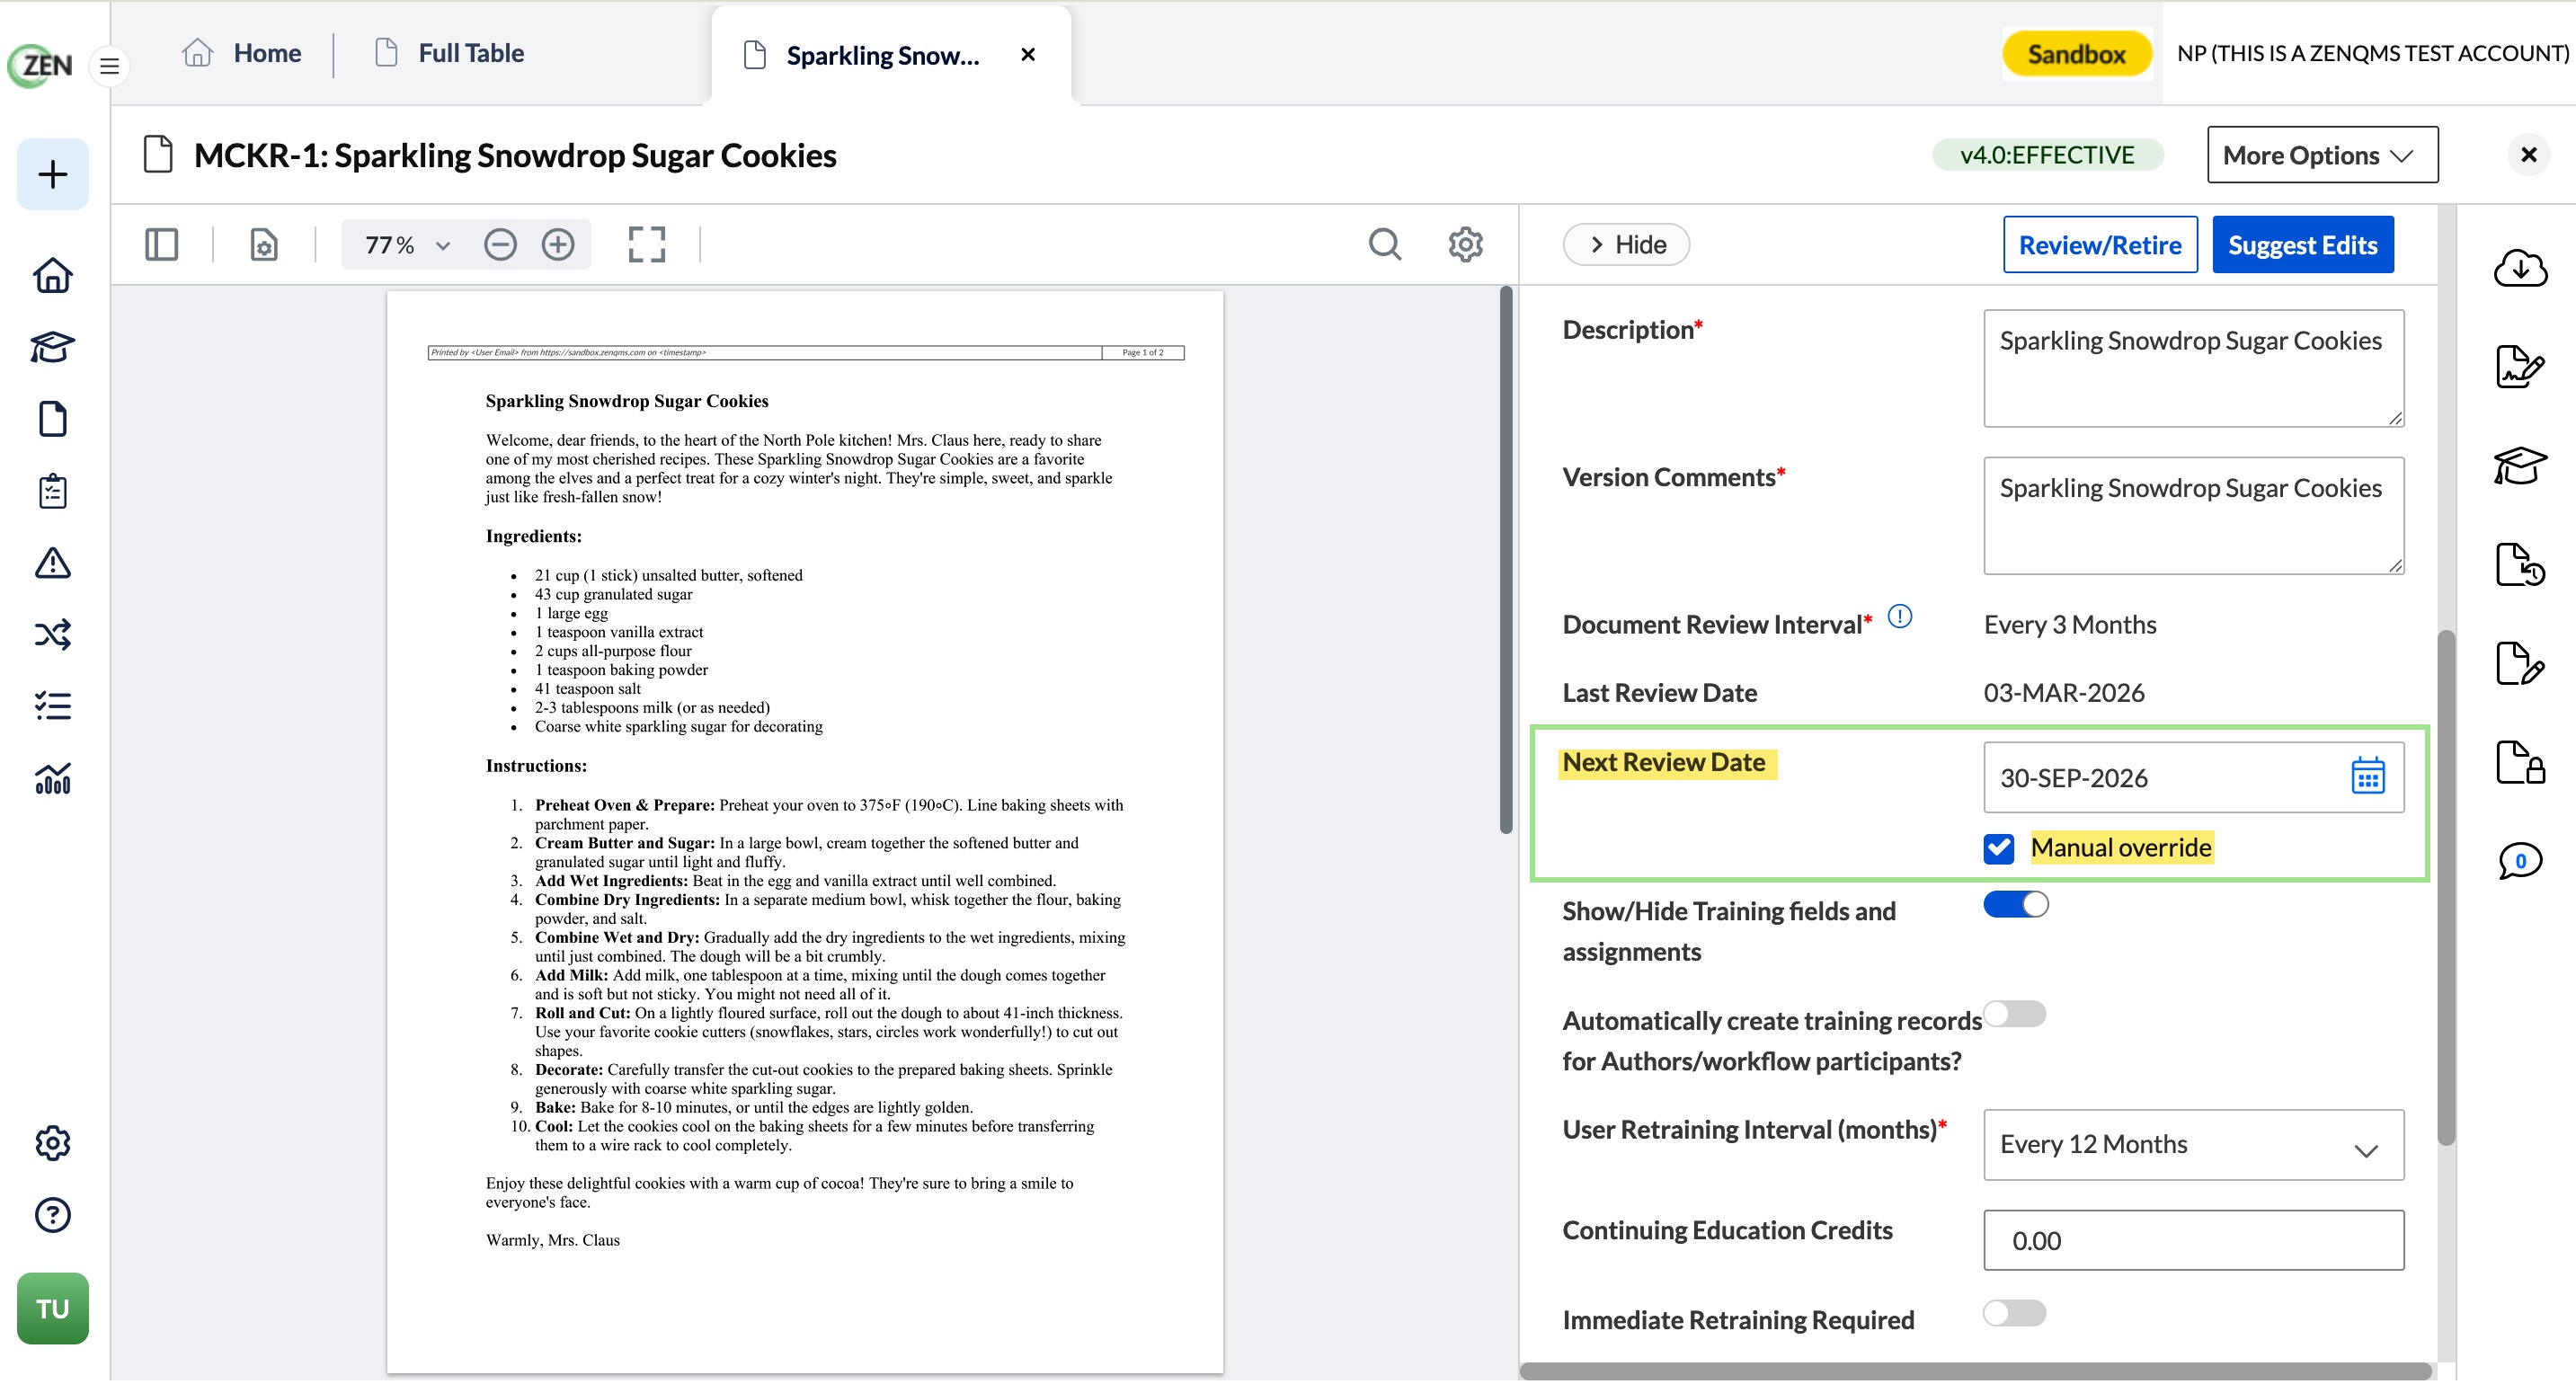
Task: Click the cloud download icon
Action: [2520, 268]
